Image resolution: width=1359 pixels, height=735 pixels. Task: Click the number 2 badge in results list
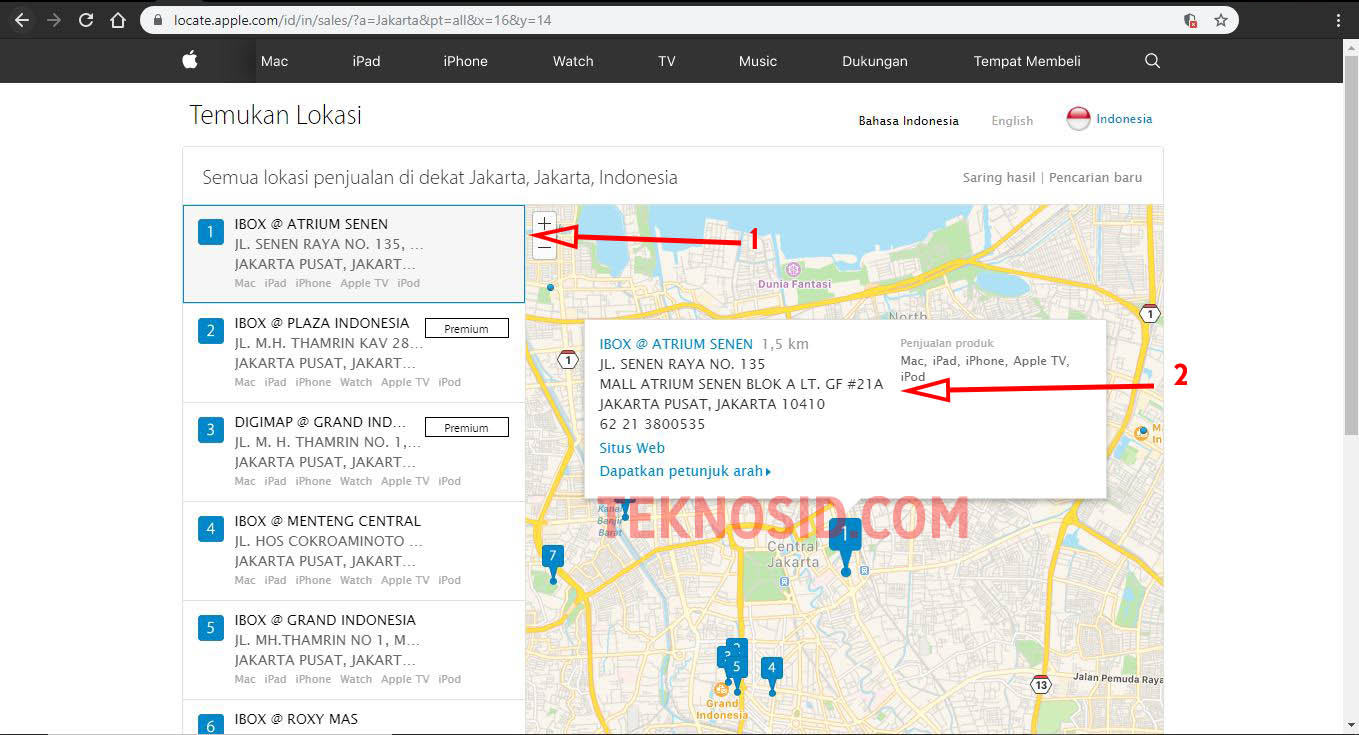point(210,332)
